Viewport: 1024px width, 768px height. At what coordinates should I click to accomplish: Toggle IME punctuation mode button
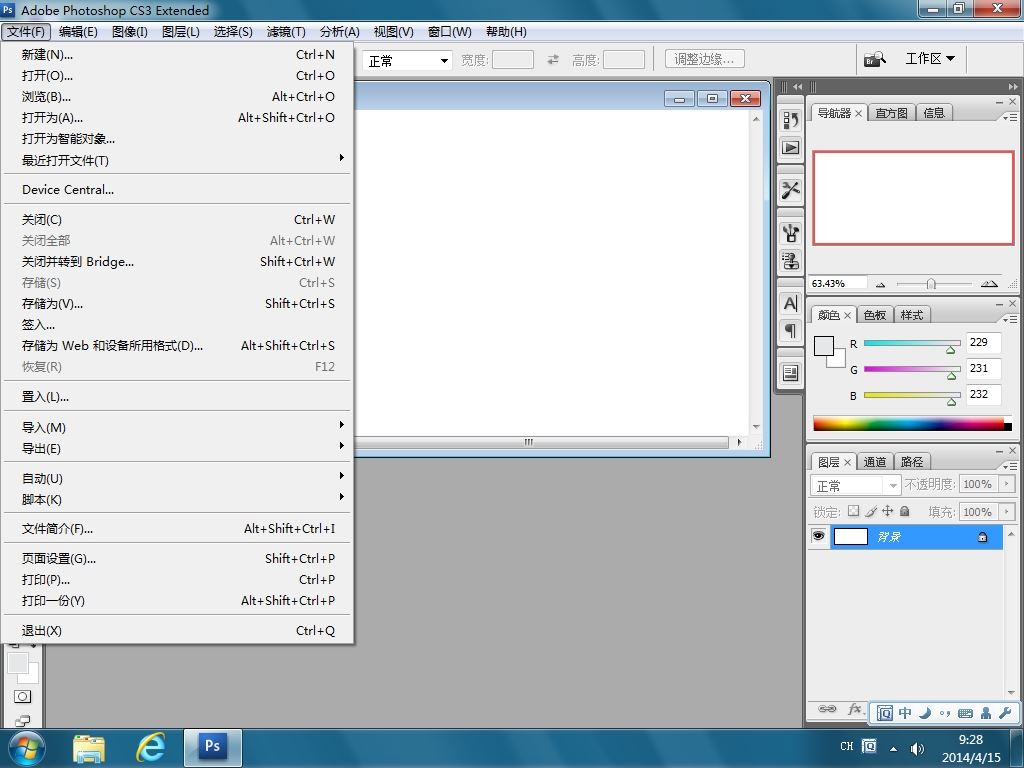[945, 713]
